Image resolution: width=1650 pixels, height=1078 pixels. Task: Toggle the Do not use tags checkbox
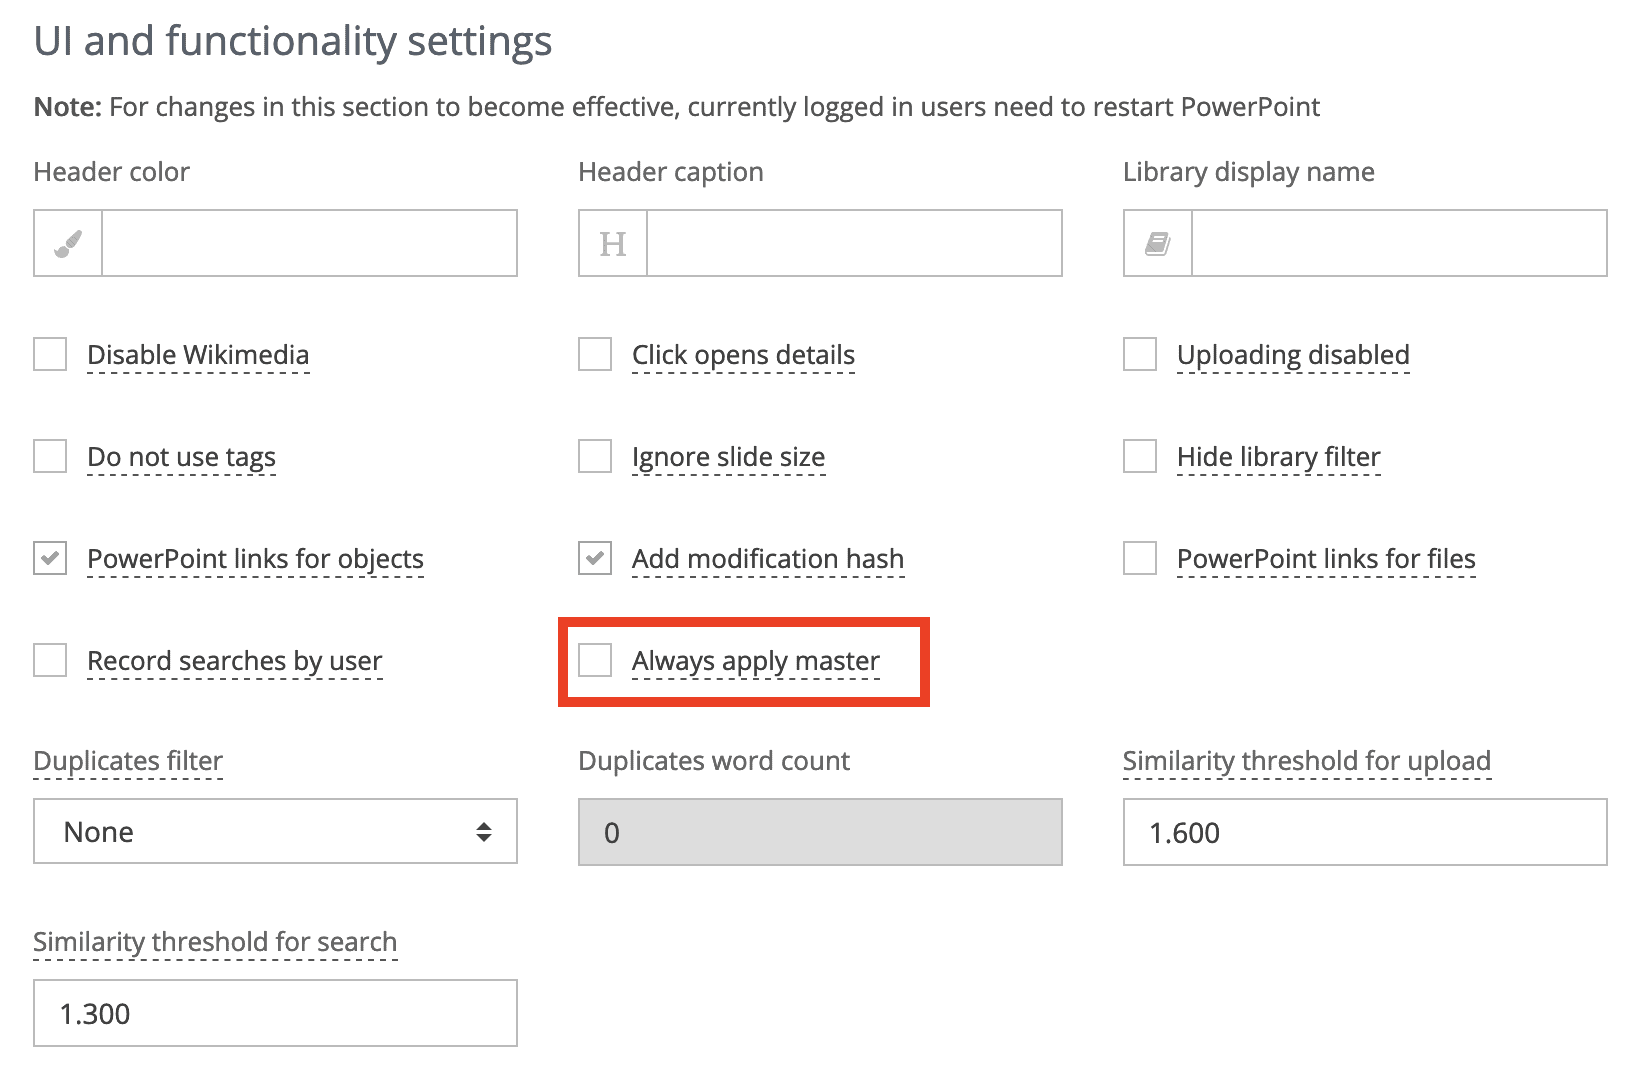coord(50,456)
